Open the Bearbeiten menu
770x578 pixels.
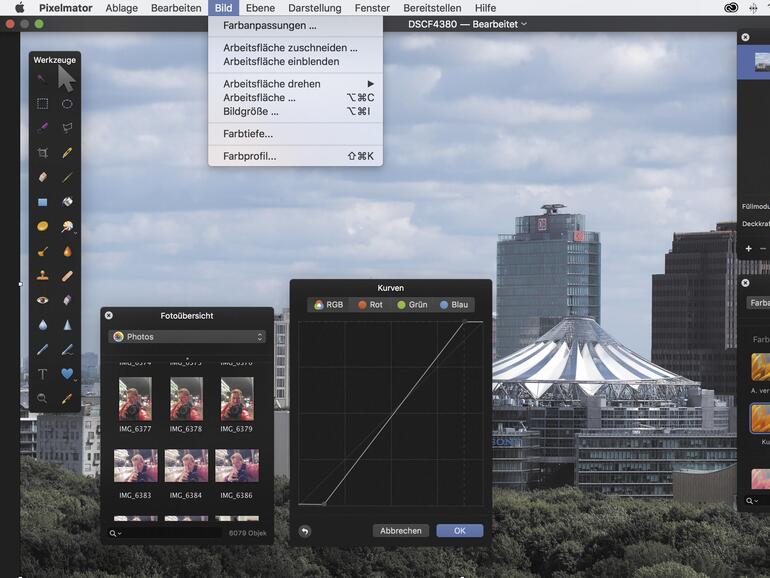[176, 8]
